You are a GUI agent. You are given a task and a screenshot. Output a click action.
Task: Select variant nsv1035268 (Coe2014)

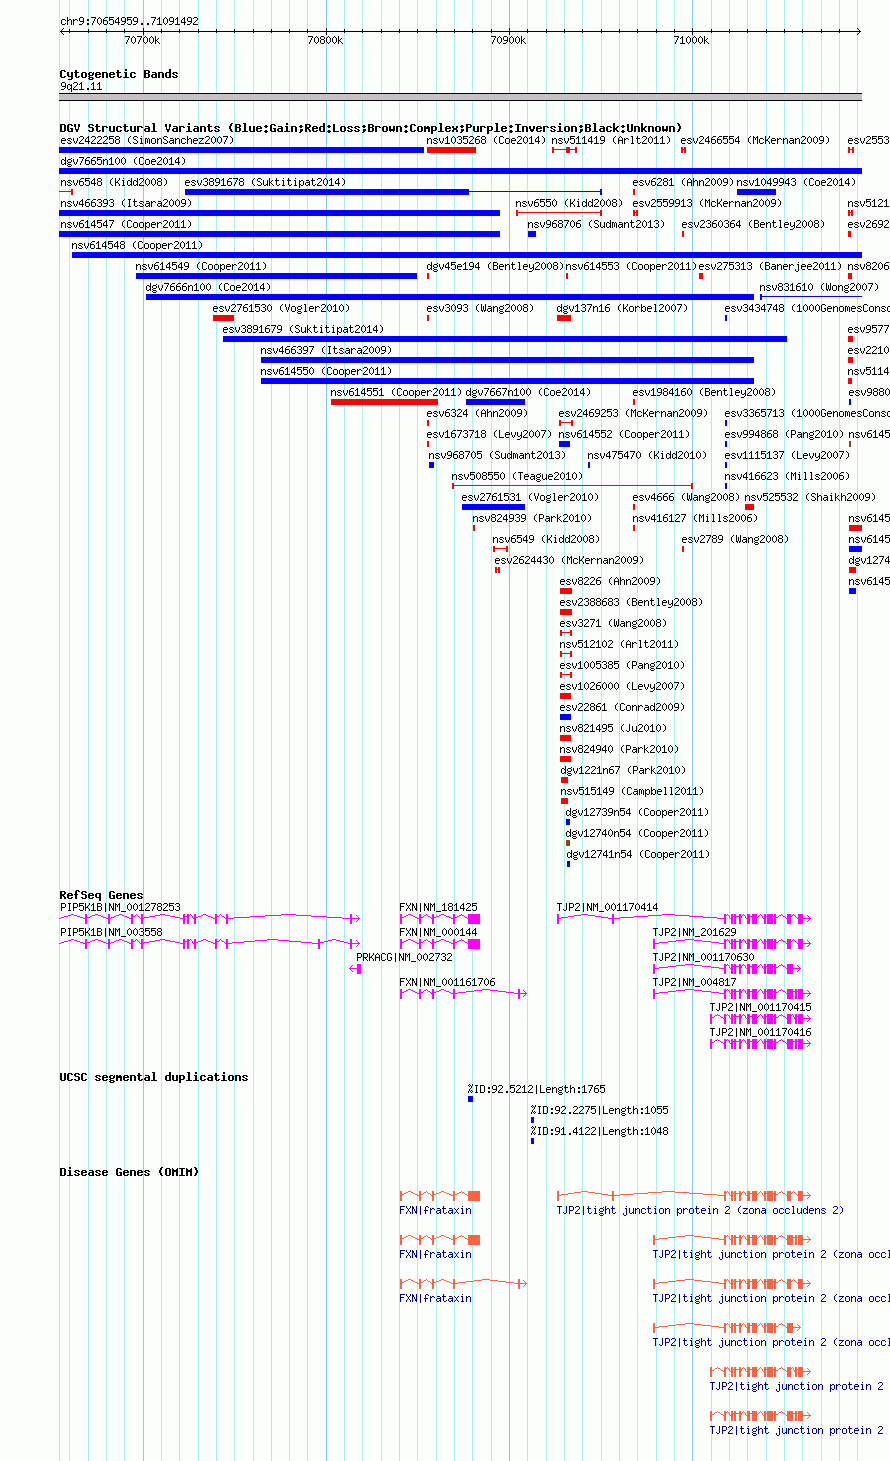tap(486, 141)
